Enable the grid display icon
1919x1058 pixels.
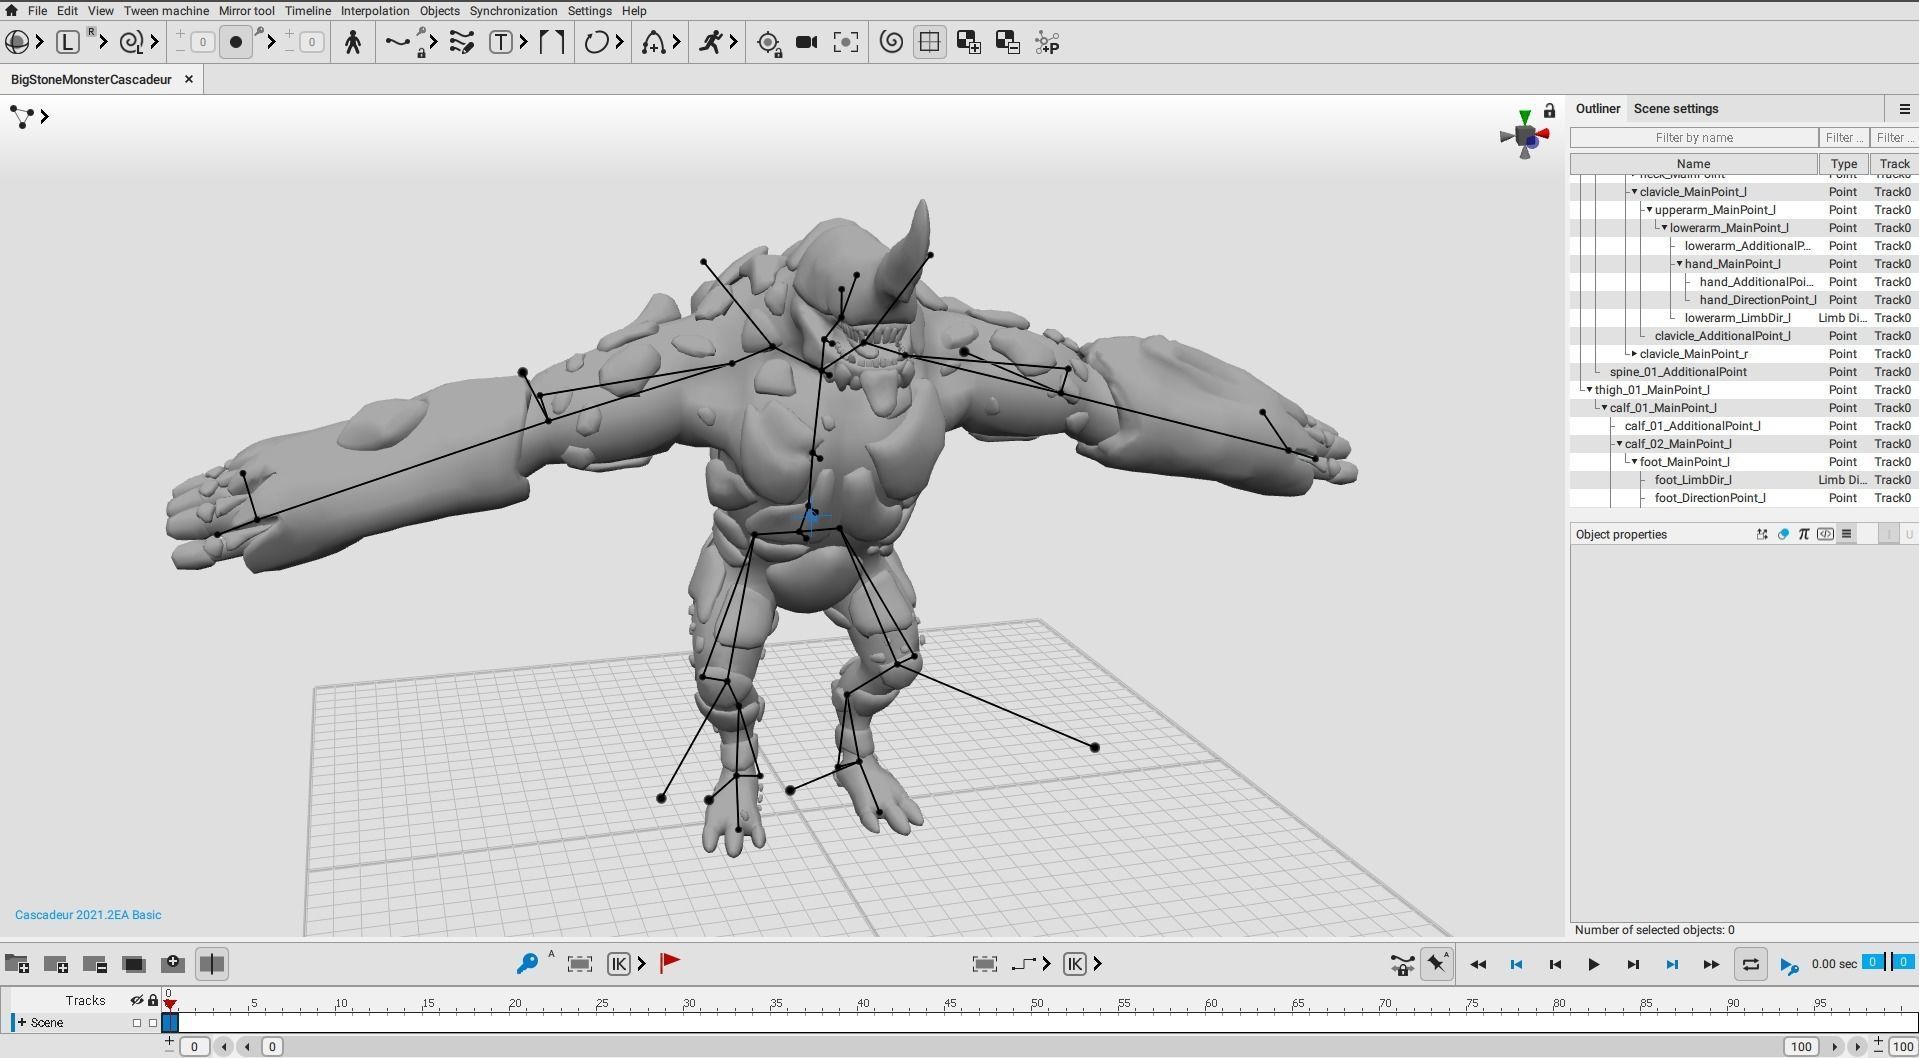coord(929,42)
